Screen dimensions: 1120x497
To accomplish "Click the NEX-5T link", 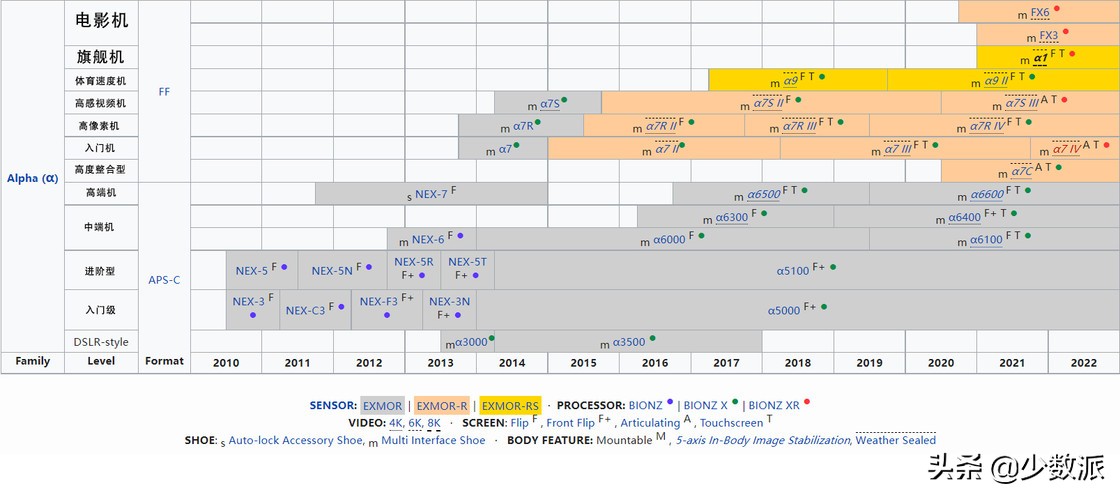I will 467,262.
